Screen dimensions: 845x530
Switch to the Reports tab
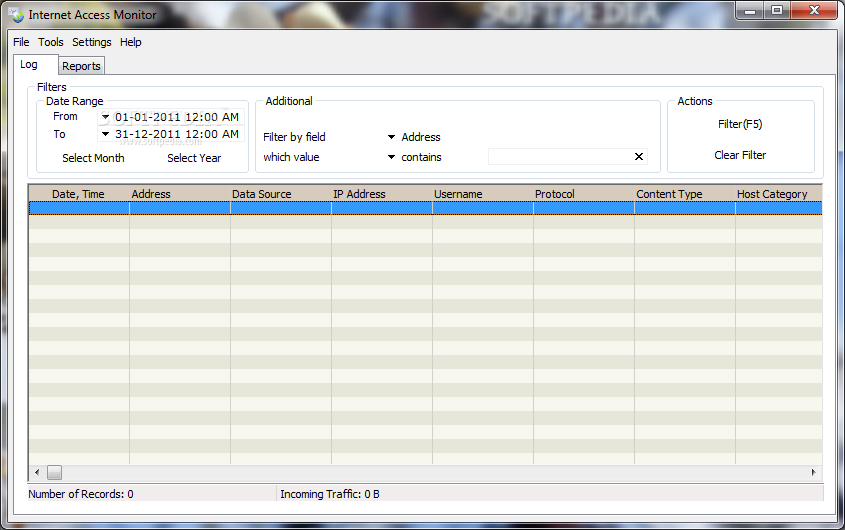pyautogui.click(x=81, y=66)
